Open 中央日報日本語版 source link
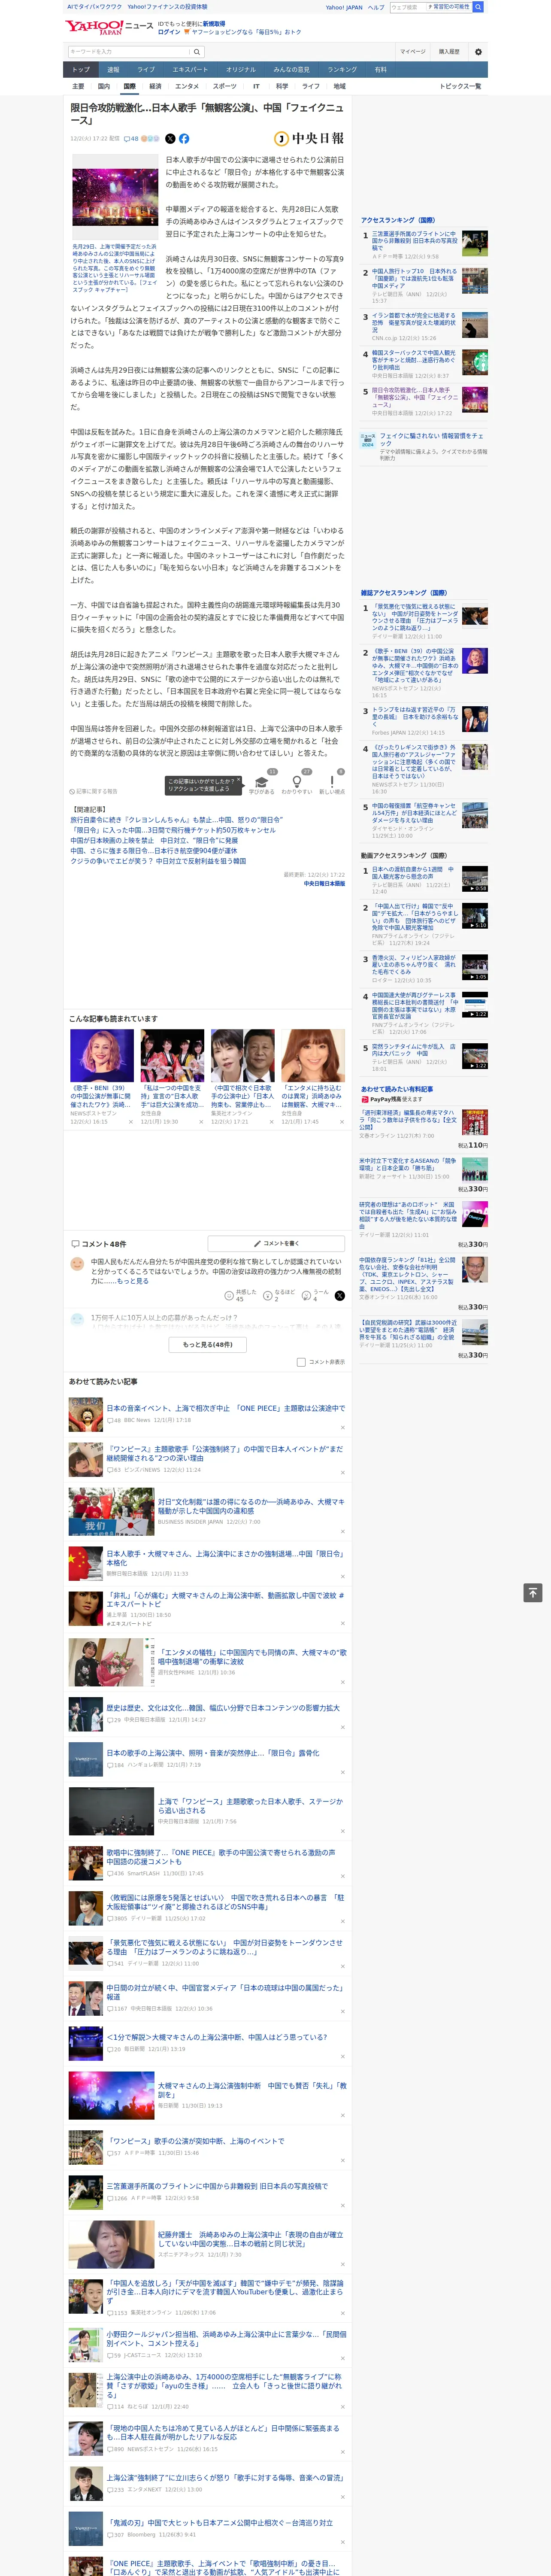 click(324, 884)
